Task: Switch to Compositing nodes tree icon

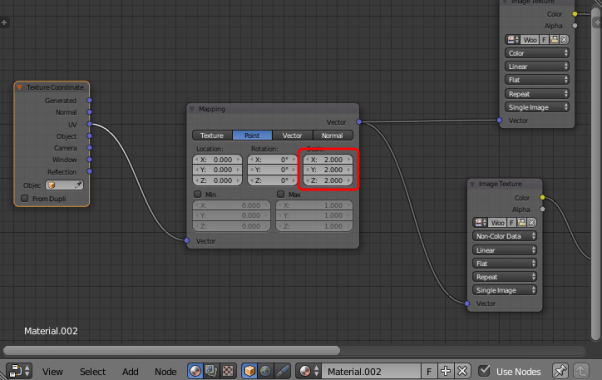Action: click(x=211, y=371)
